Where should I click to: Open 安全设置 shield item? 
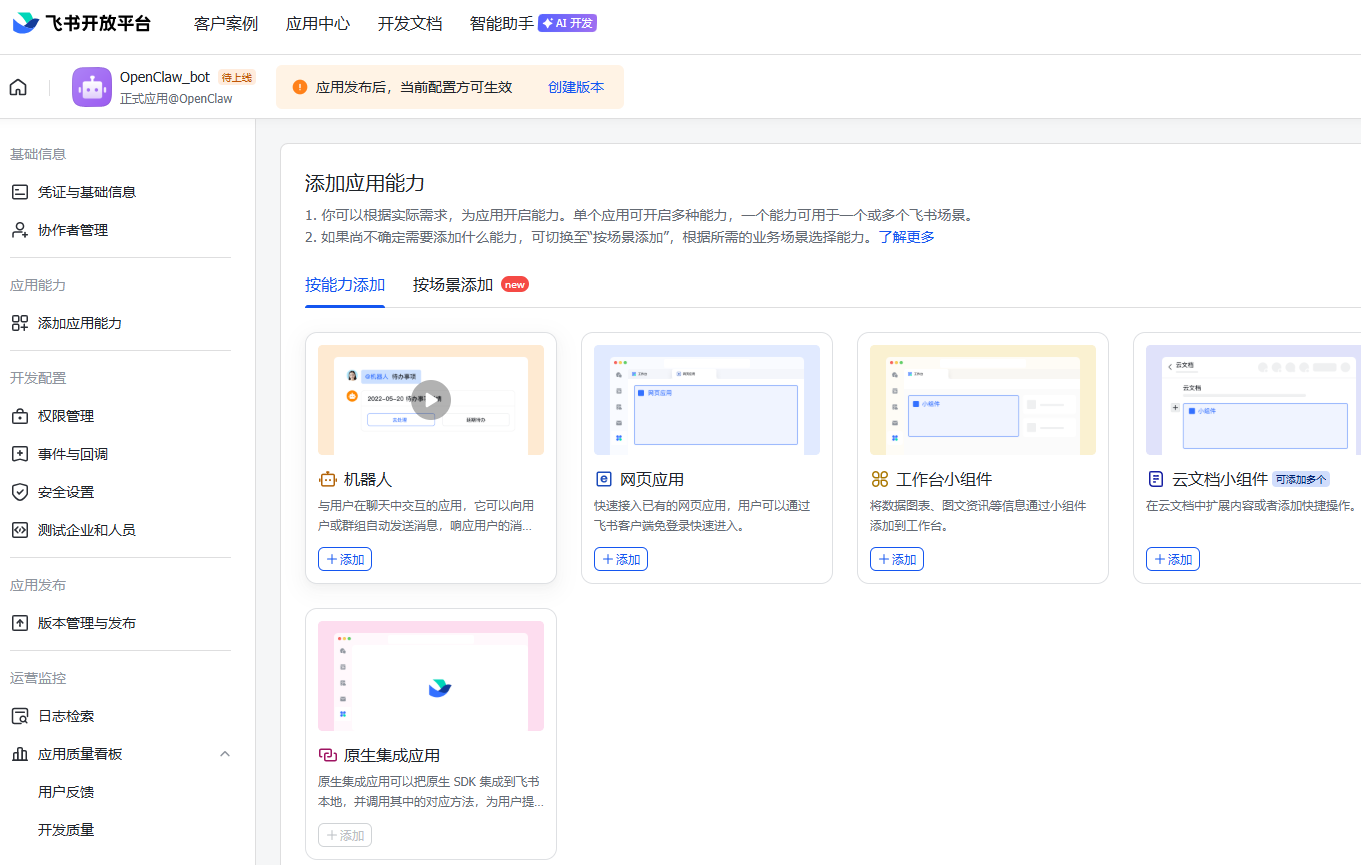pos(66,492)
